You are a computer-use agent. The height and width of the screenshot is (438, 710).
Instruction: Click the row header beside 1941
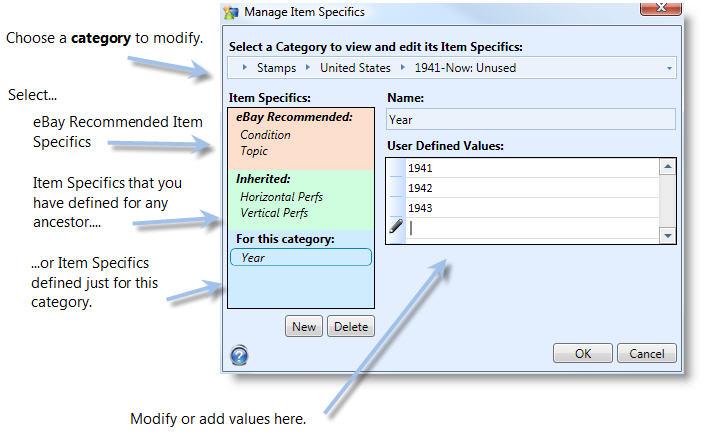click(x=397, y=168)
